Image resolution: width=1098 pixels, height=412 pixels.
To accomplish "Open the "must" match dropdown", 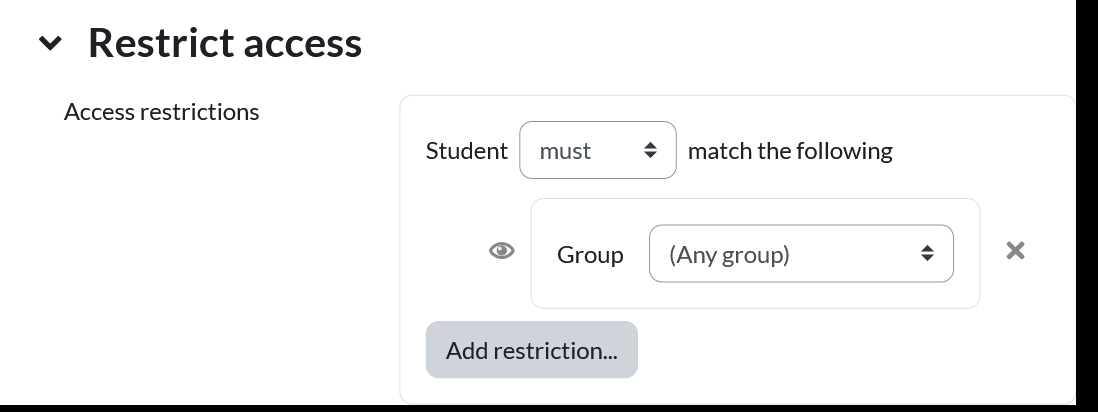I will click(x=597, y=151).
